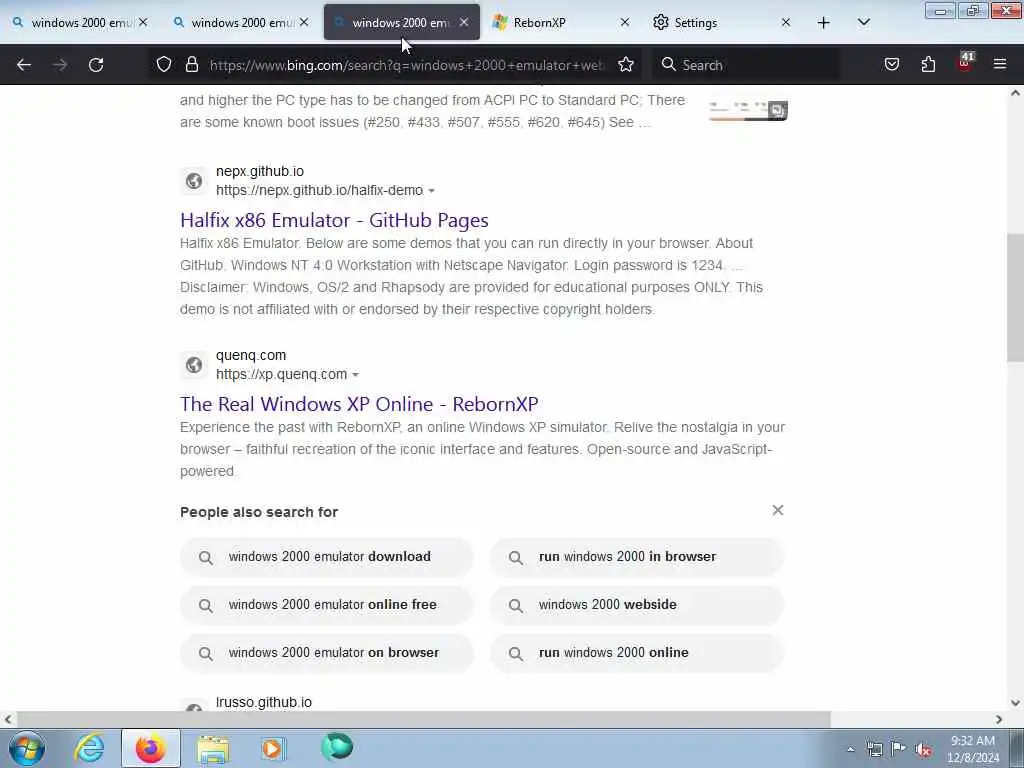The height and width of the screenshot is (768, 1024).
Task: Click the site security padlock icon
Action: (x=191, y=64)
